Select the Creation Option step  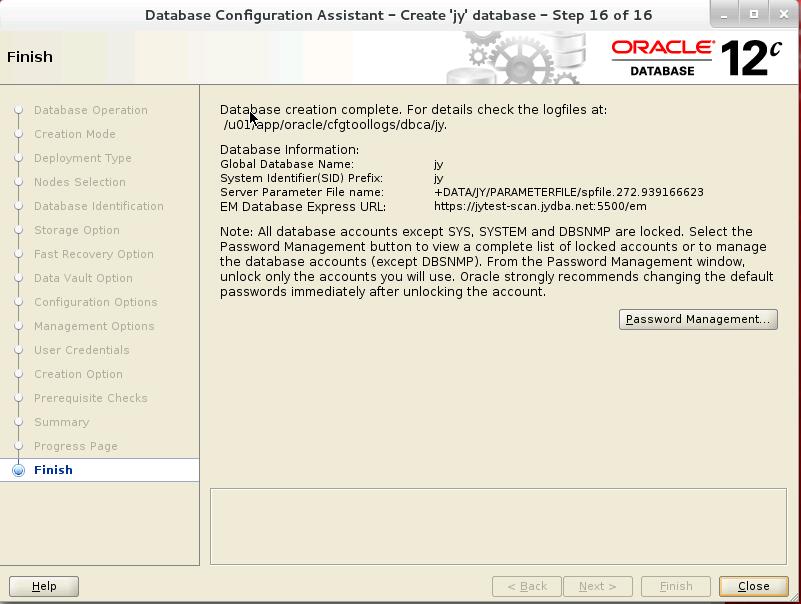pyautogui.click(x=78, y=375)
